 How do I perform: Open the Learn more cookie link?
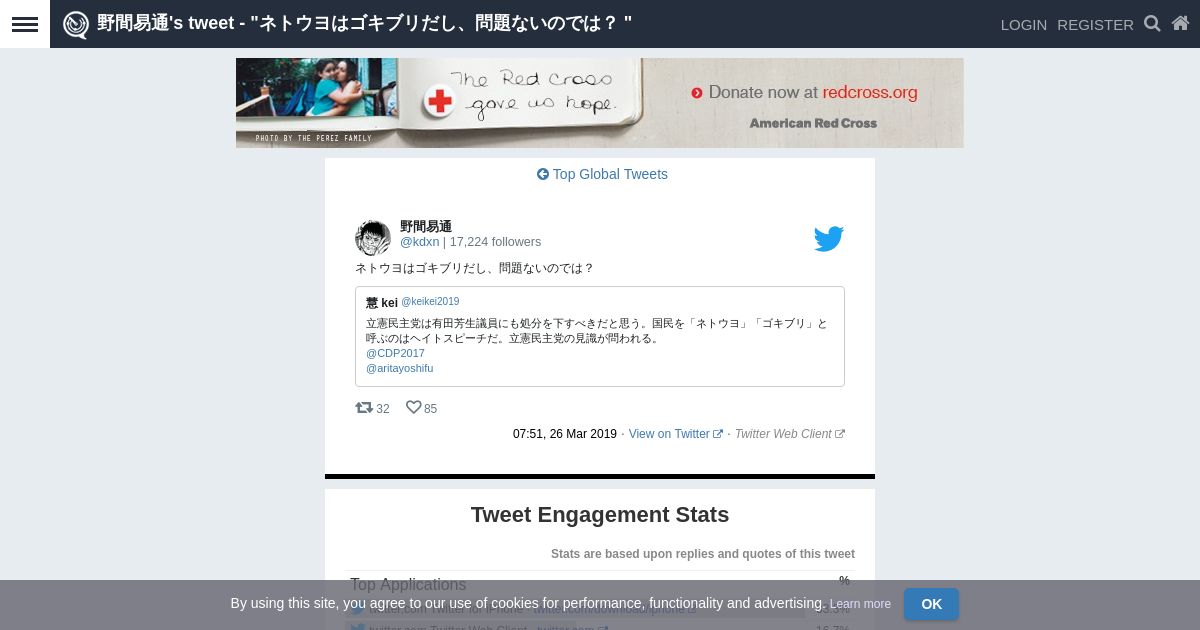(x=860, y=604)
